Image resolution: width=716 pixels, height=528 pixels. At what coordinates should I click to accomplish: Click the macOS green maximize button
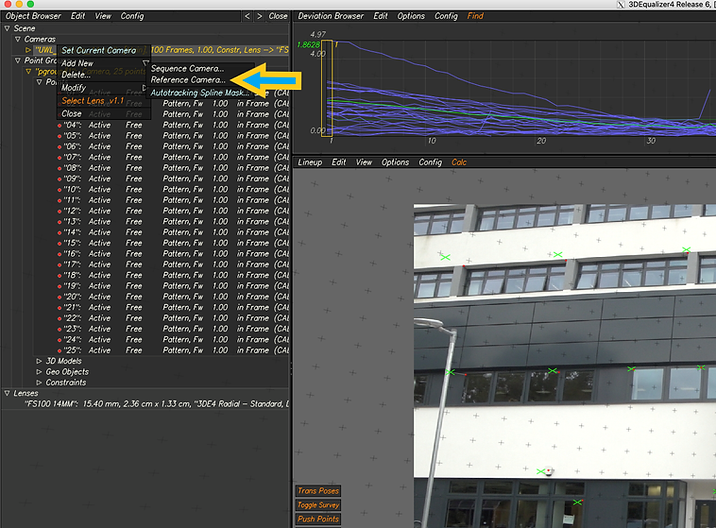click(x=30, y=4)
